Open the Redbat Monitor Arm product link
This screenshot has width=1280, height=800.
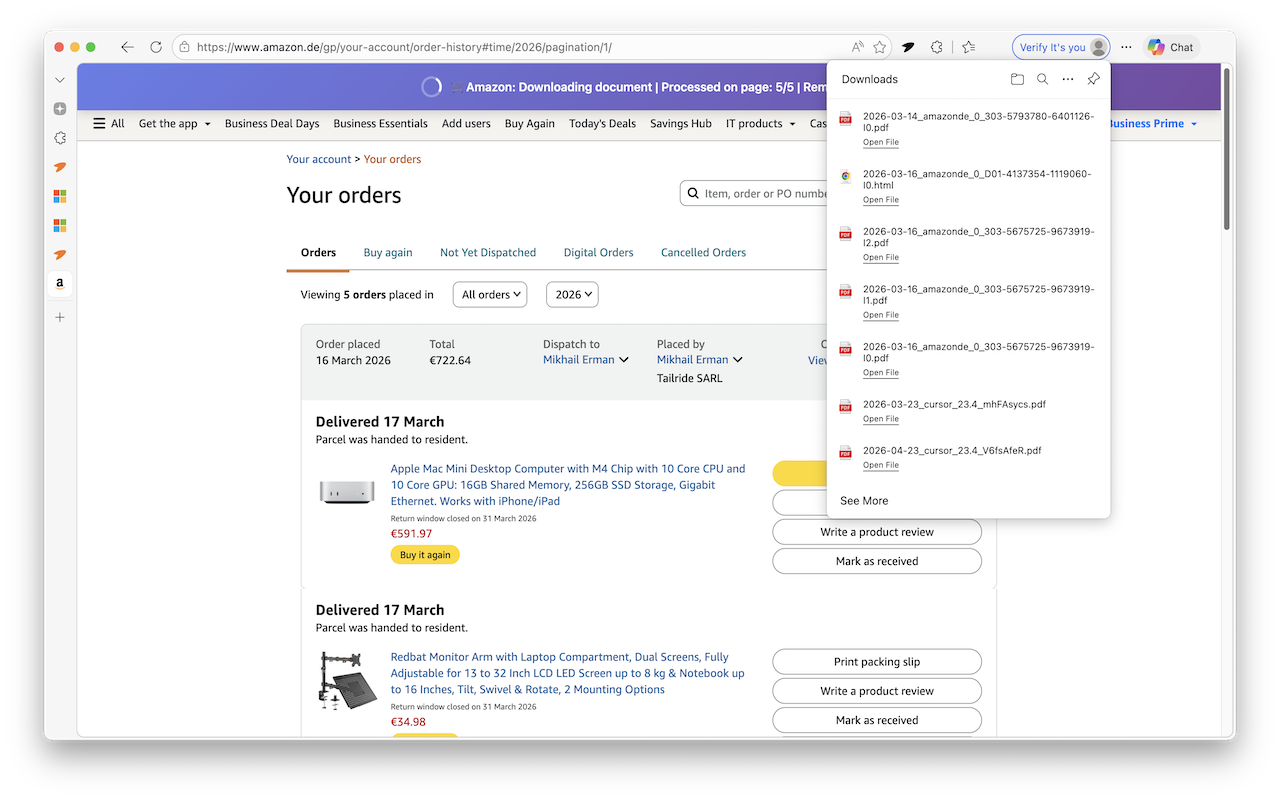[568, 673]
